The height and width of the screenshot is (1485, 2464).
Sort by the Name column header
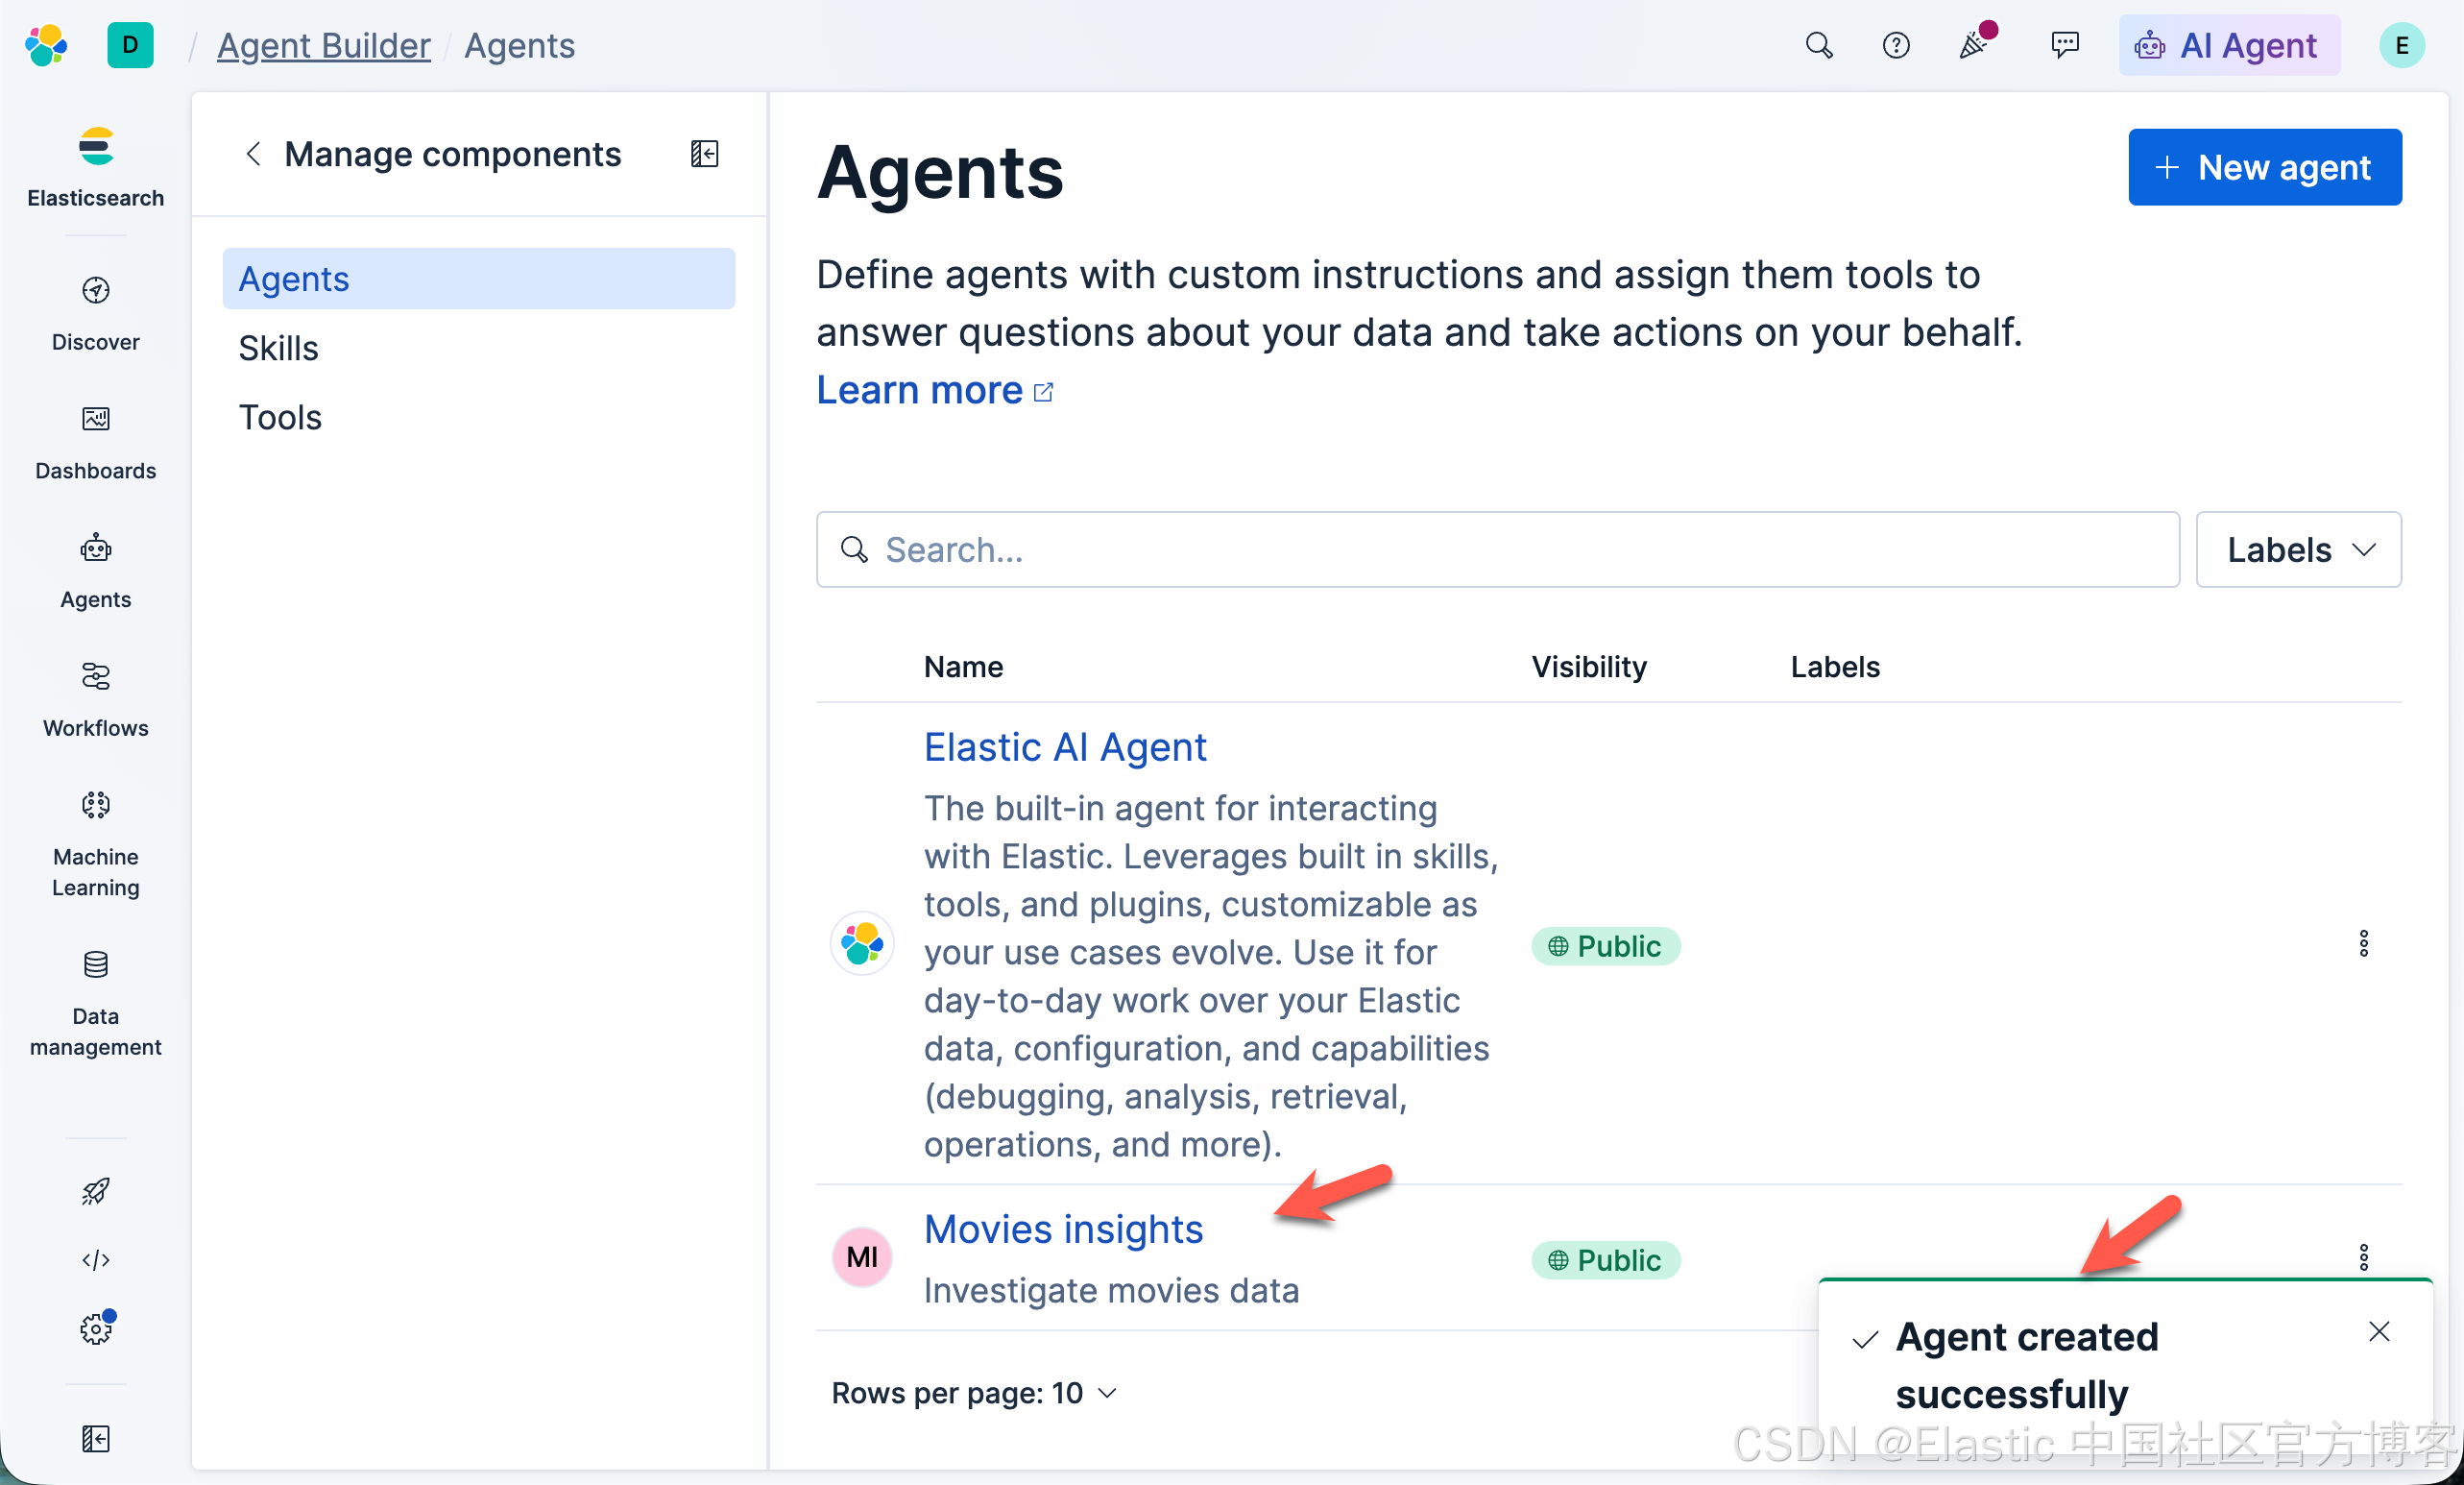pyautogui.click(x=963, y=666)
